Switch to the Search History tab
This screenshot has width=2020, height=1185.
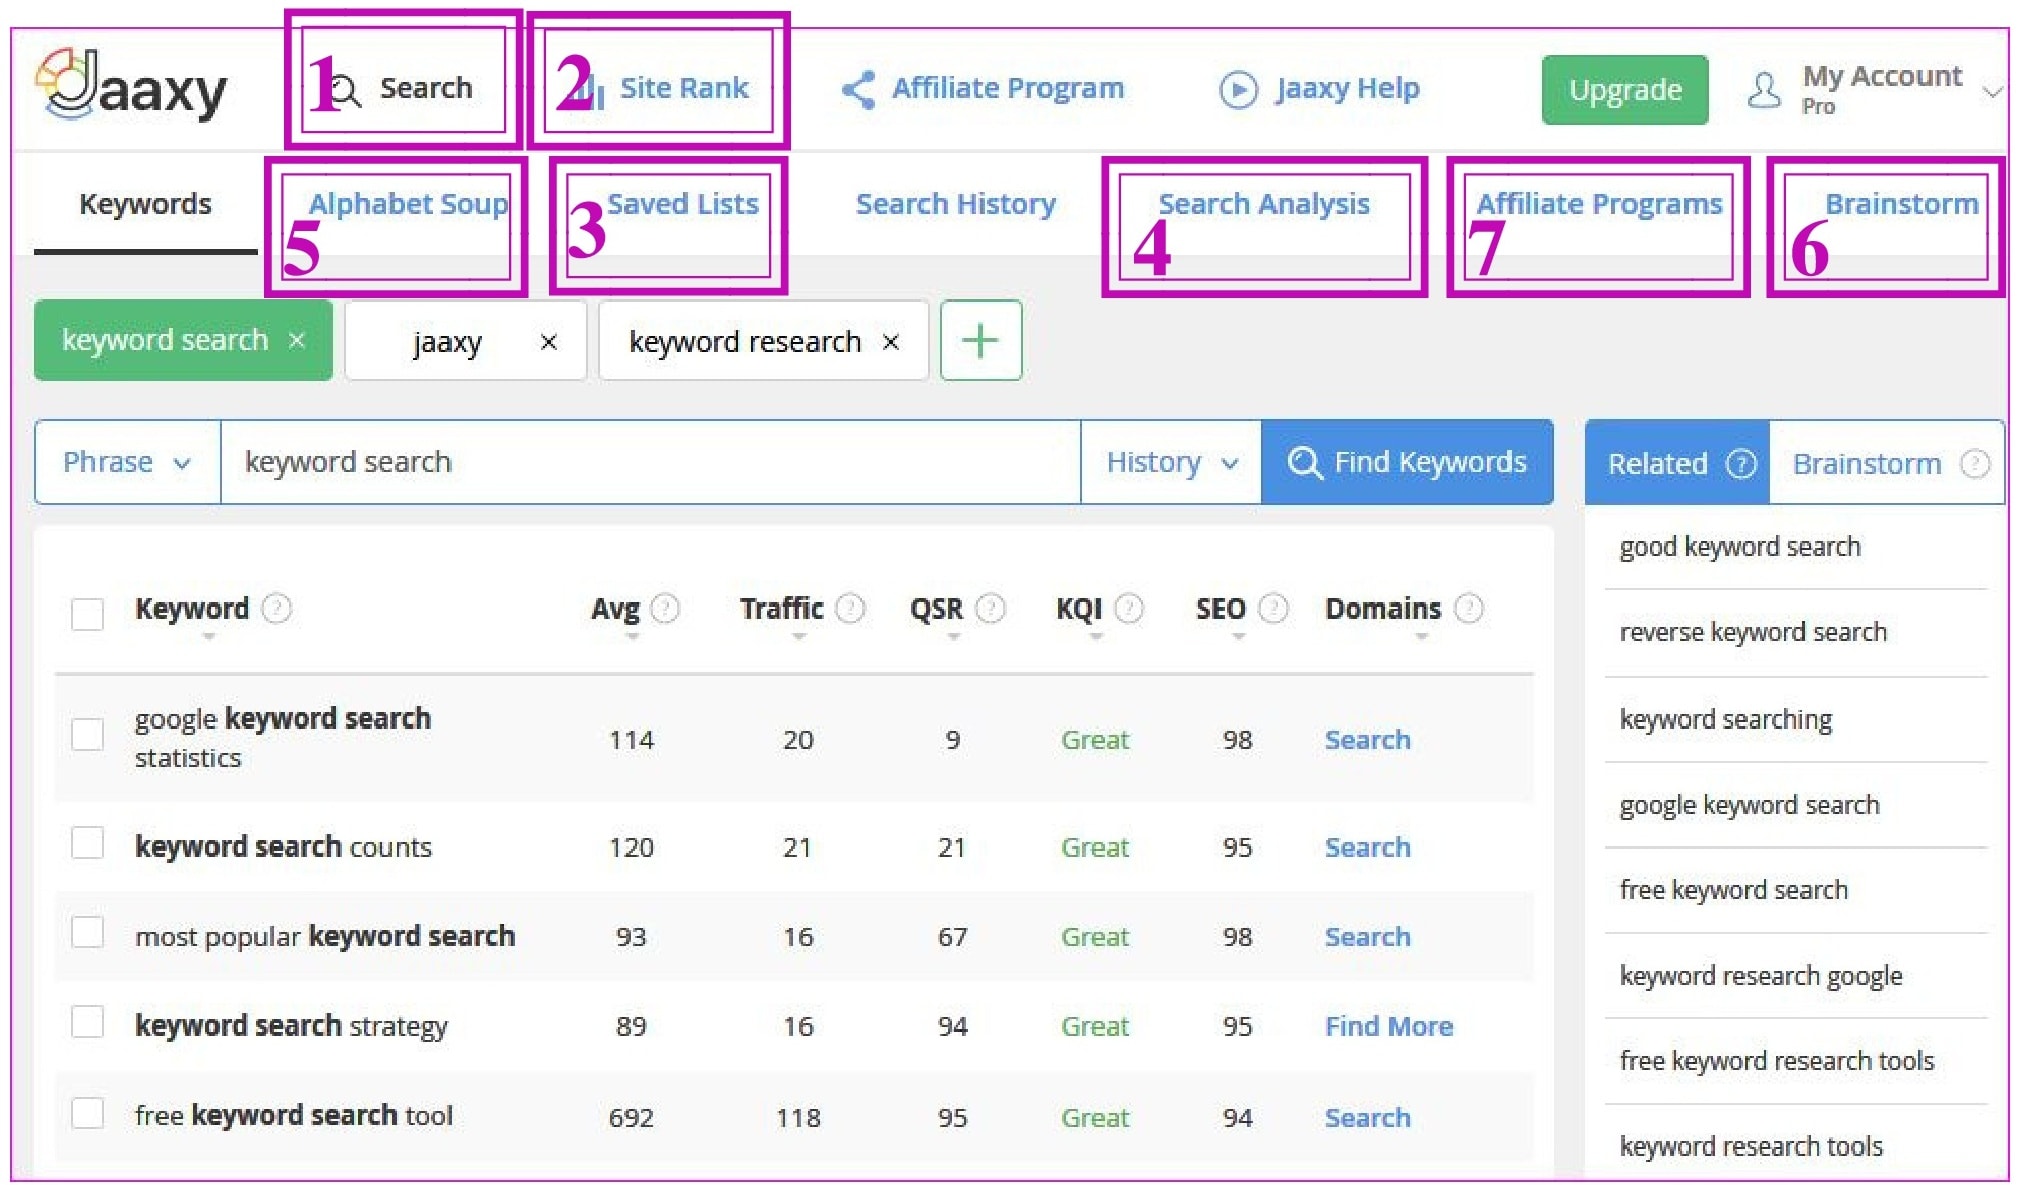[956, 204]
